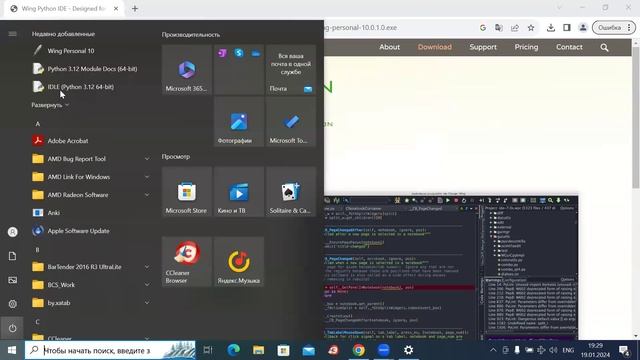The width and height of the screenshot is (640, 360).
Task: Click the Skype icon in Office folder tile
Action: [239, 53]
